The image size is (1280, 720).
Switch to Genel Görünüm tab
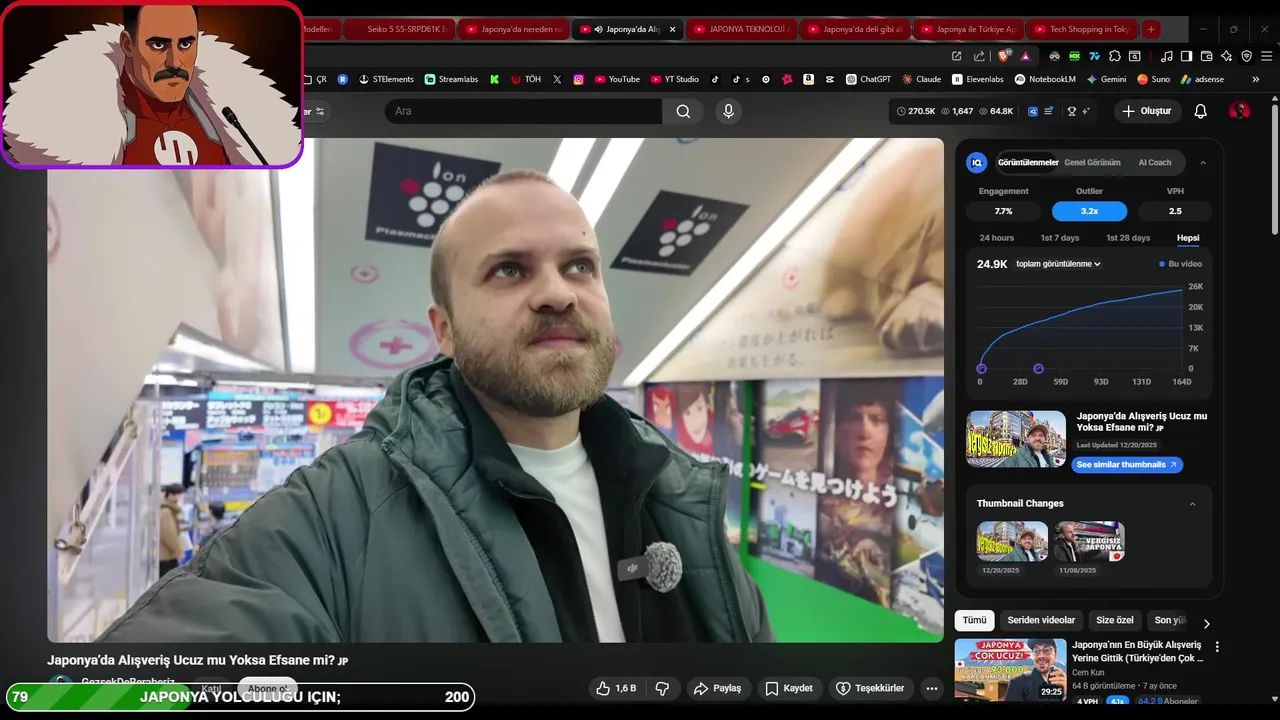(1092, 162)
